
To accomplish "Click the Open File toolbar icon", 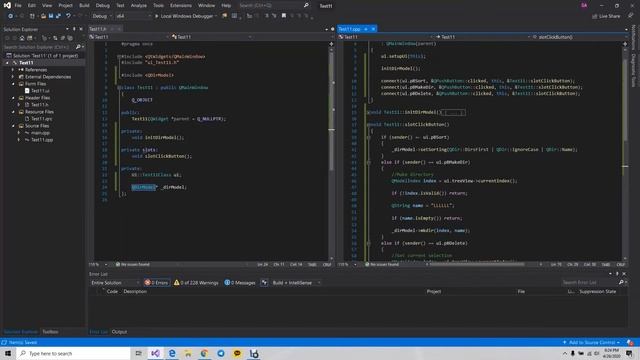I will pos(43,16).
